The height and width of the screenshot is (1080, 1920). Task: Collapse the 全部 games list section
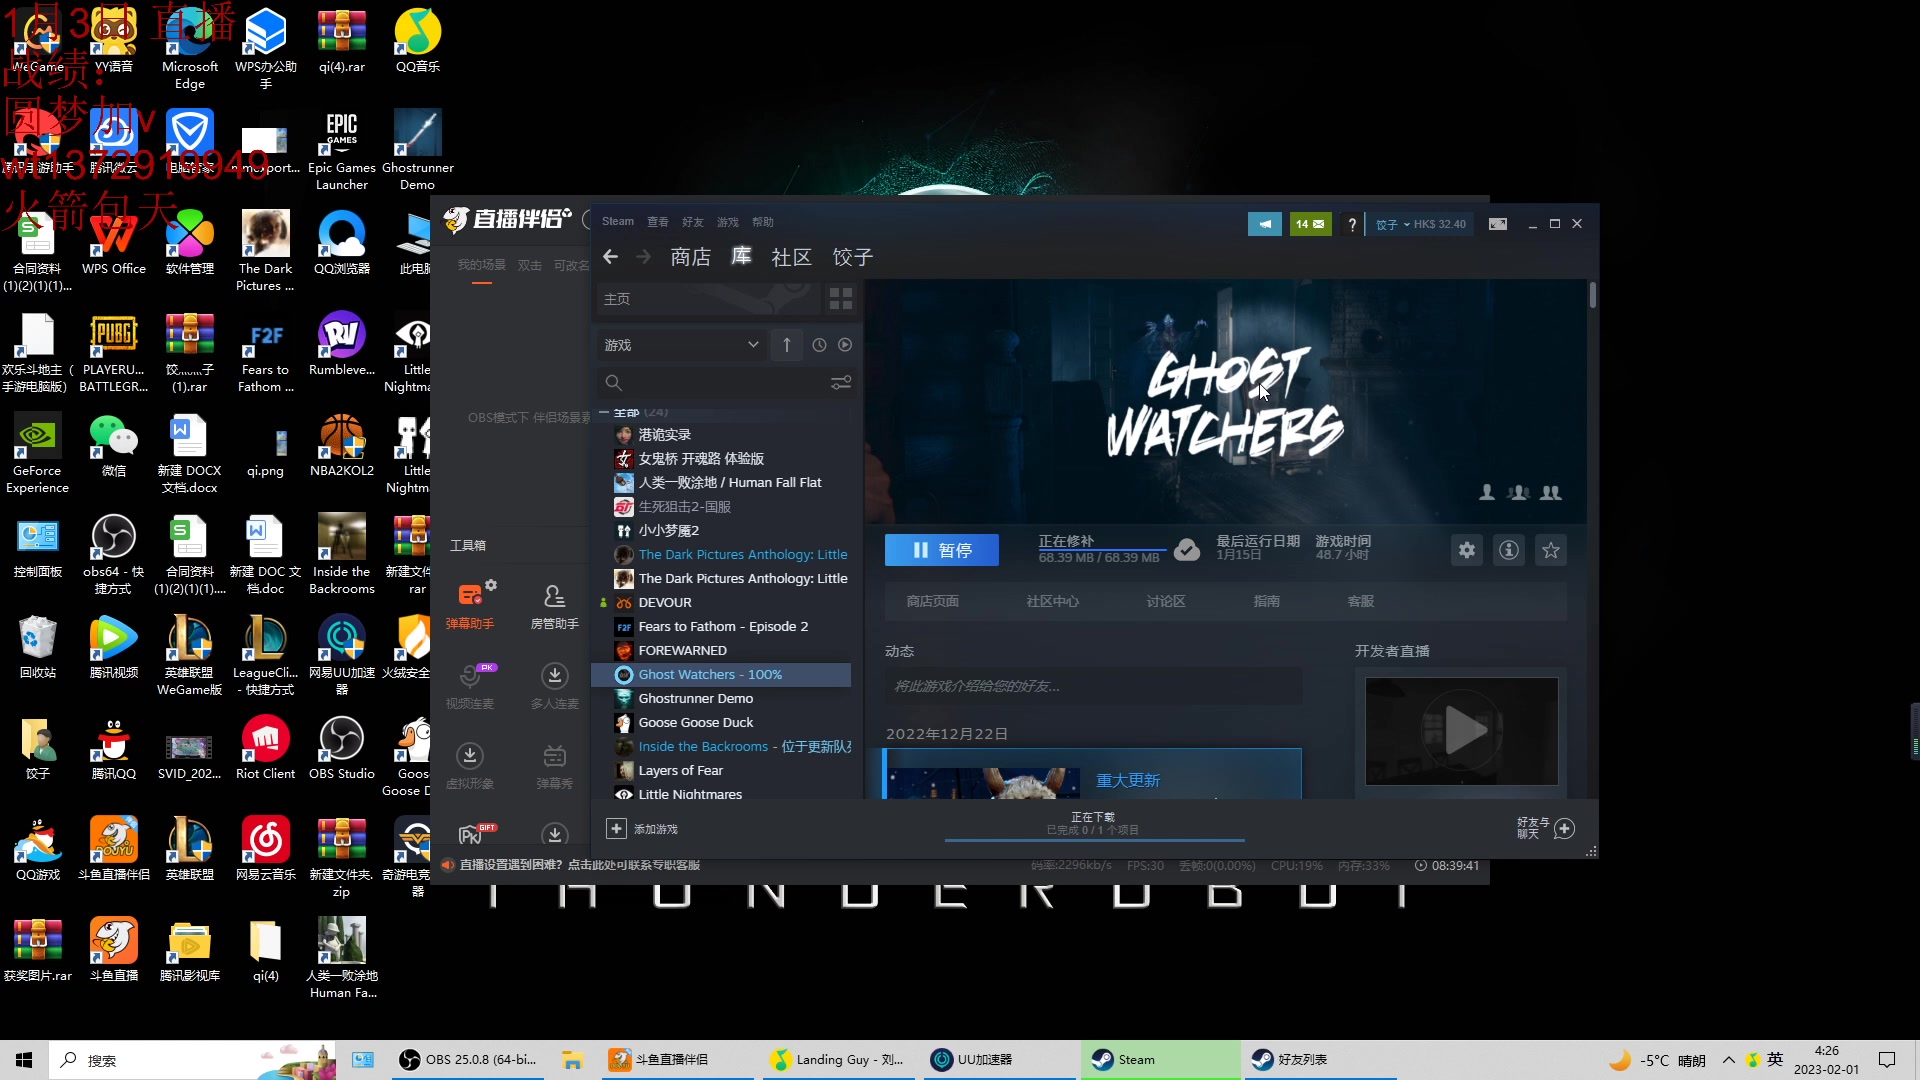[x=604, y=412]
